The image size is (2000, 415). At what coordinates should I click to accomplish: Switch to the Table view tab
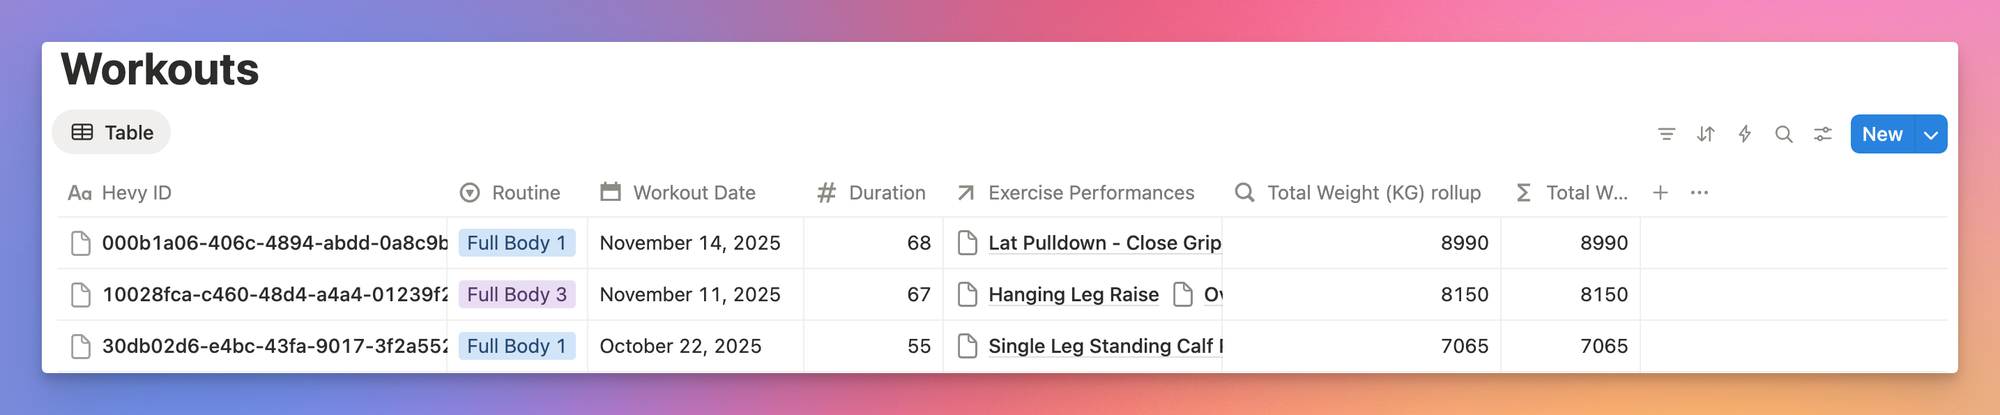pyautogui.click(x=112, y=133)
